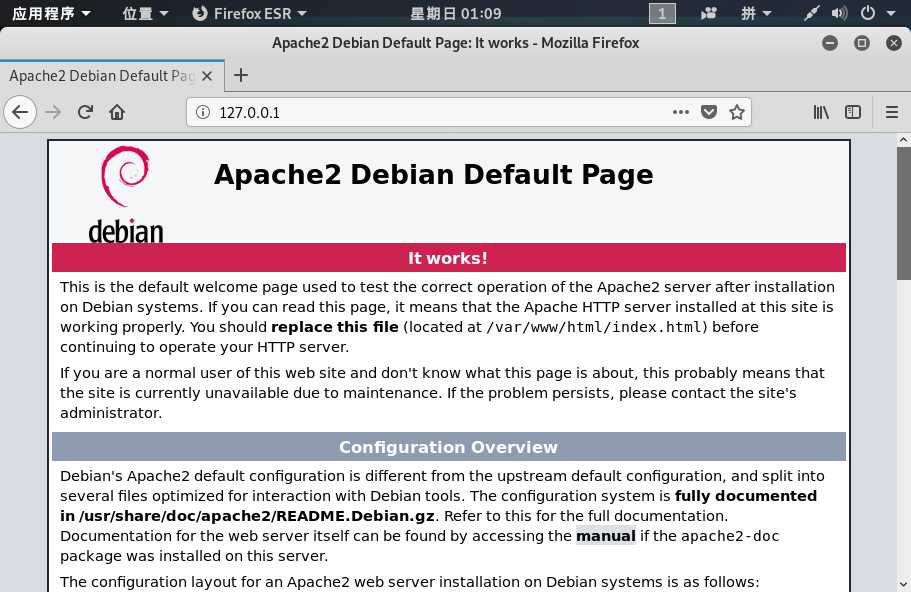Click the network connection tray icon

click(811, 13)
